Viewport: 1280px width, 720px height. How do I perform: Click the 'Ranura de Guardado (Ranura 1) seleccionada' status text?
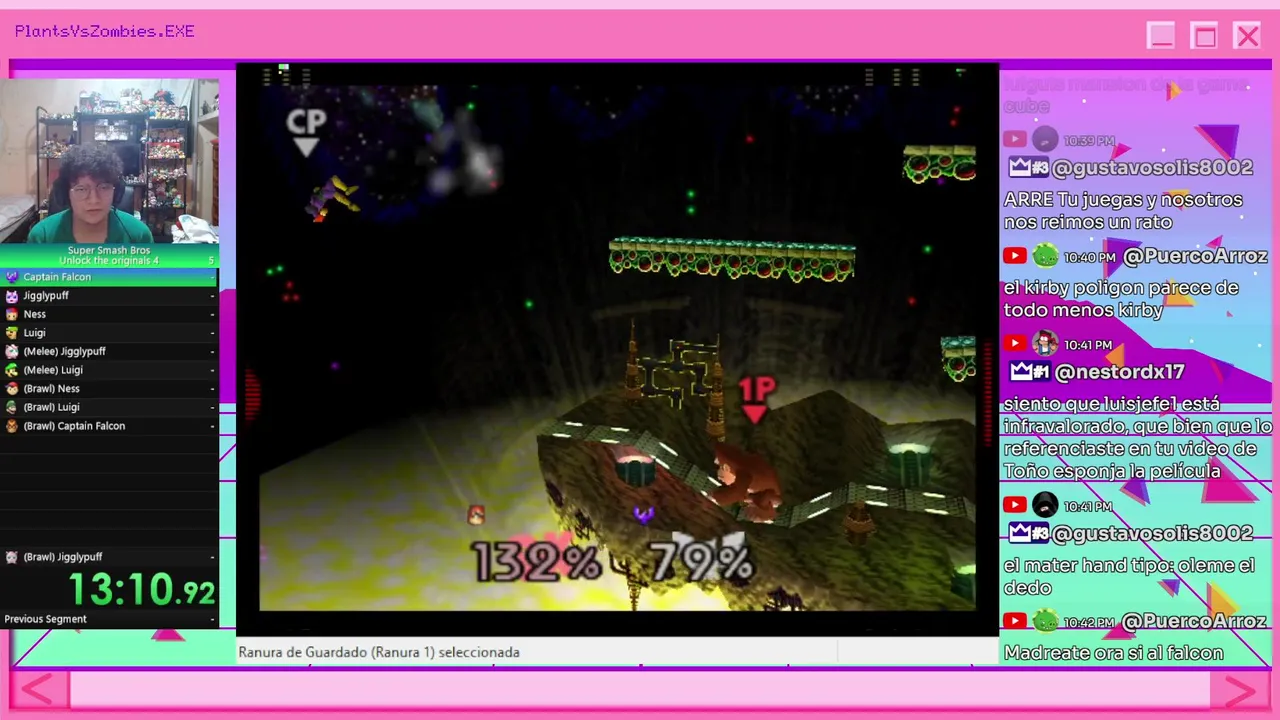point(379,652)
